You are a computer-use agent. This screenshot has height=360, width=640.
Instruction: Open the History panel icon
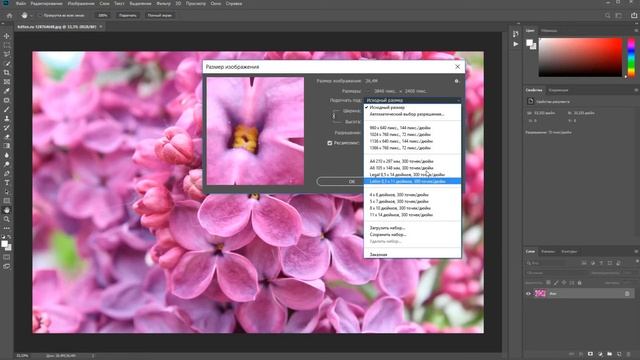pyautogui.click(x=516, y=34)
